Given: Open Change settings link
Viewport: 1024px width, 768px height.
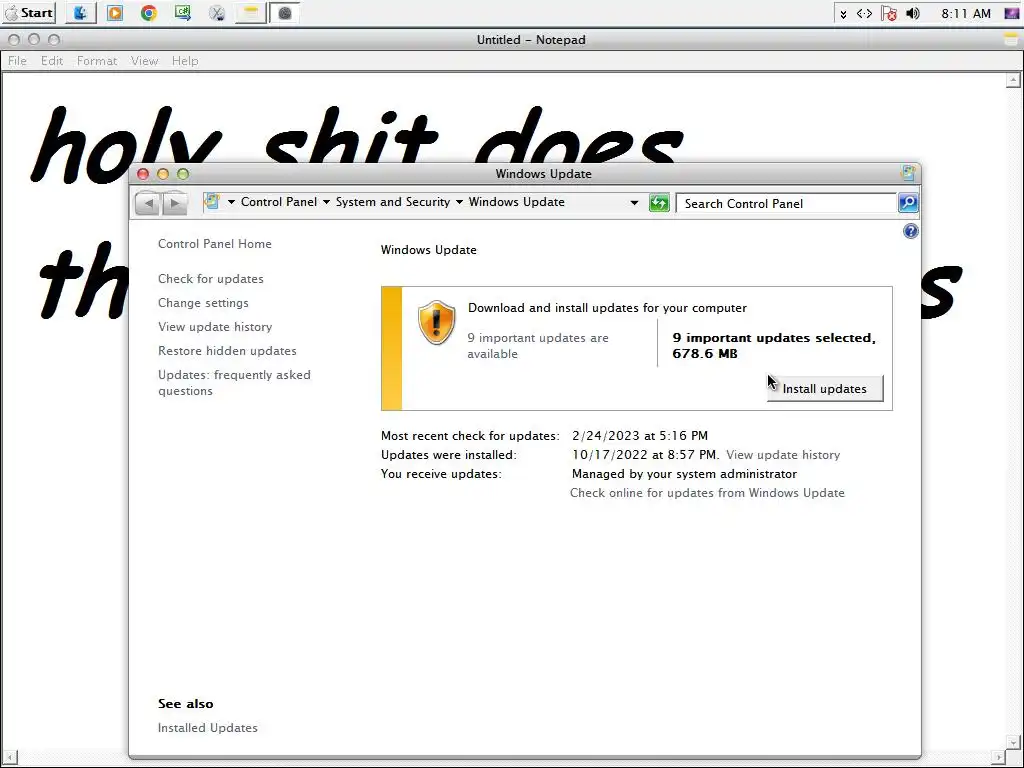Looking at the screenshot, I should pyautogui.click(x=203, y=303).
